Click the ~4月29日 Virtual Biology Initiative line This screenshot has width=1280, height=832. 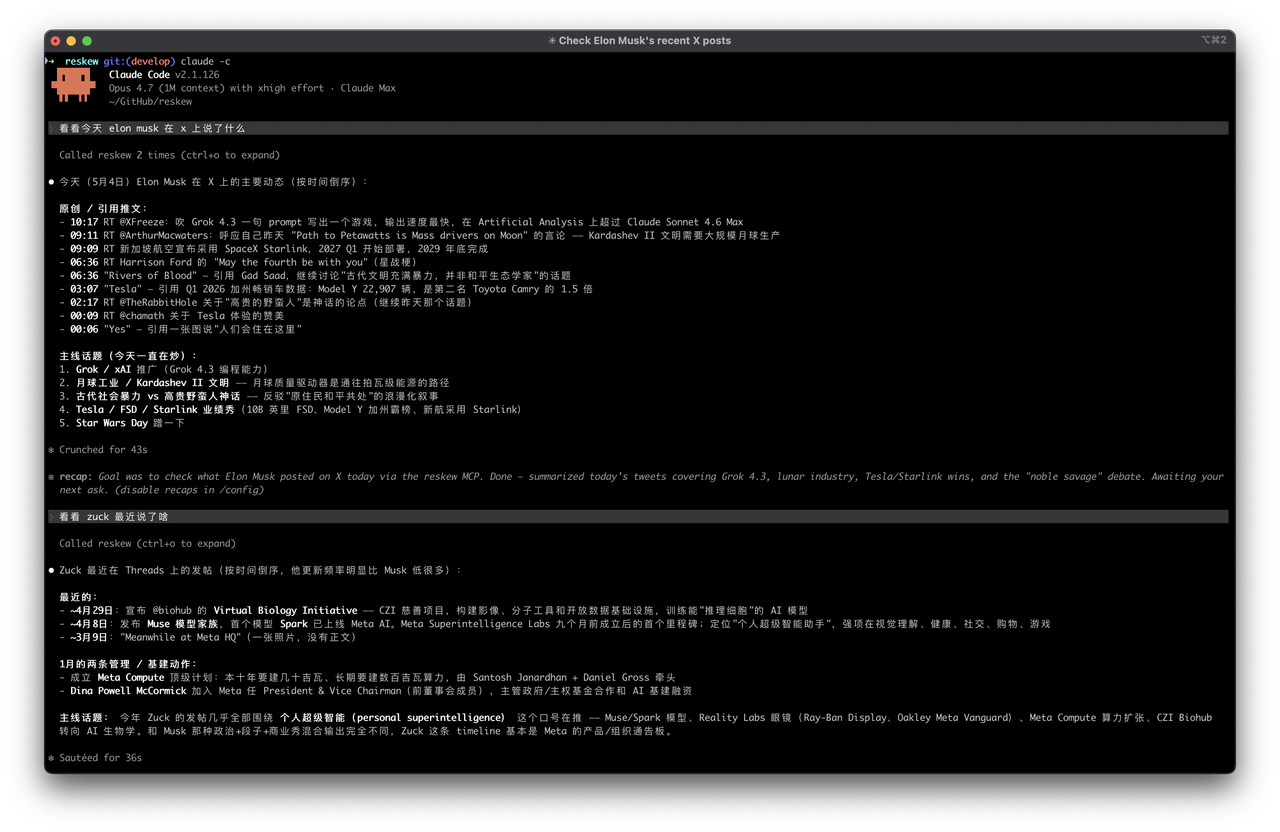click(x=433, y=610)
